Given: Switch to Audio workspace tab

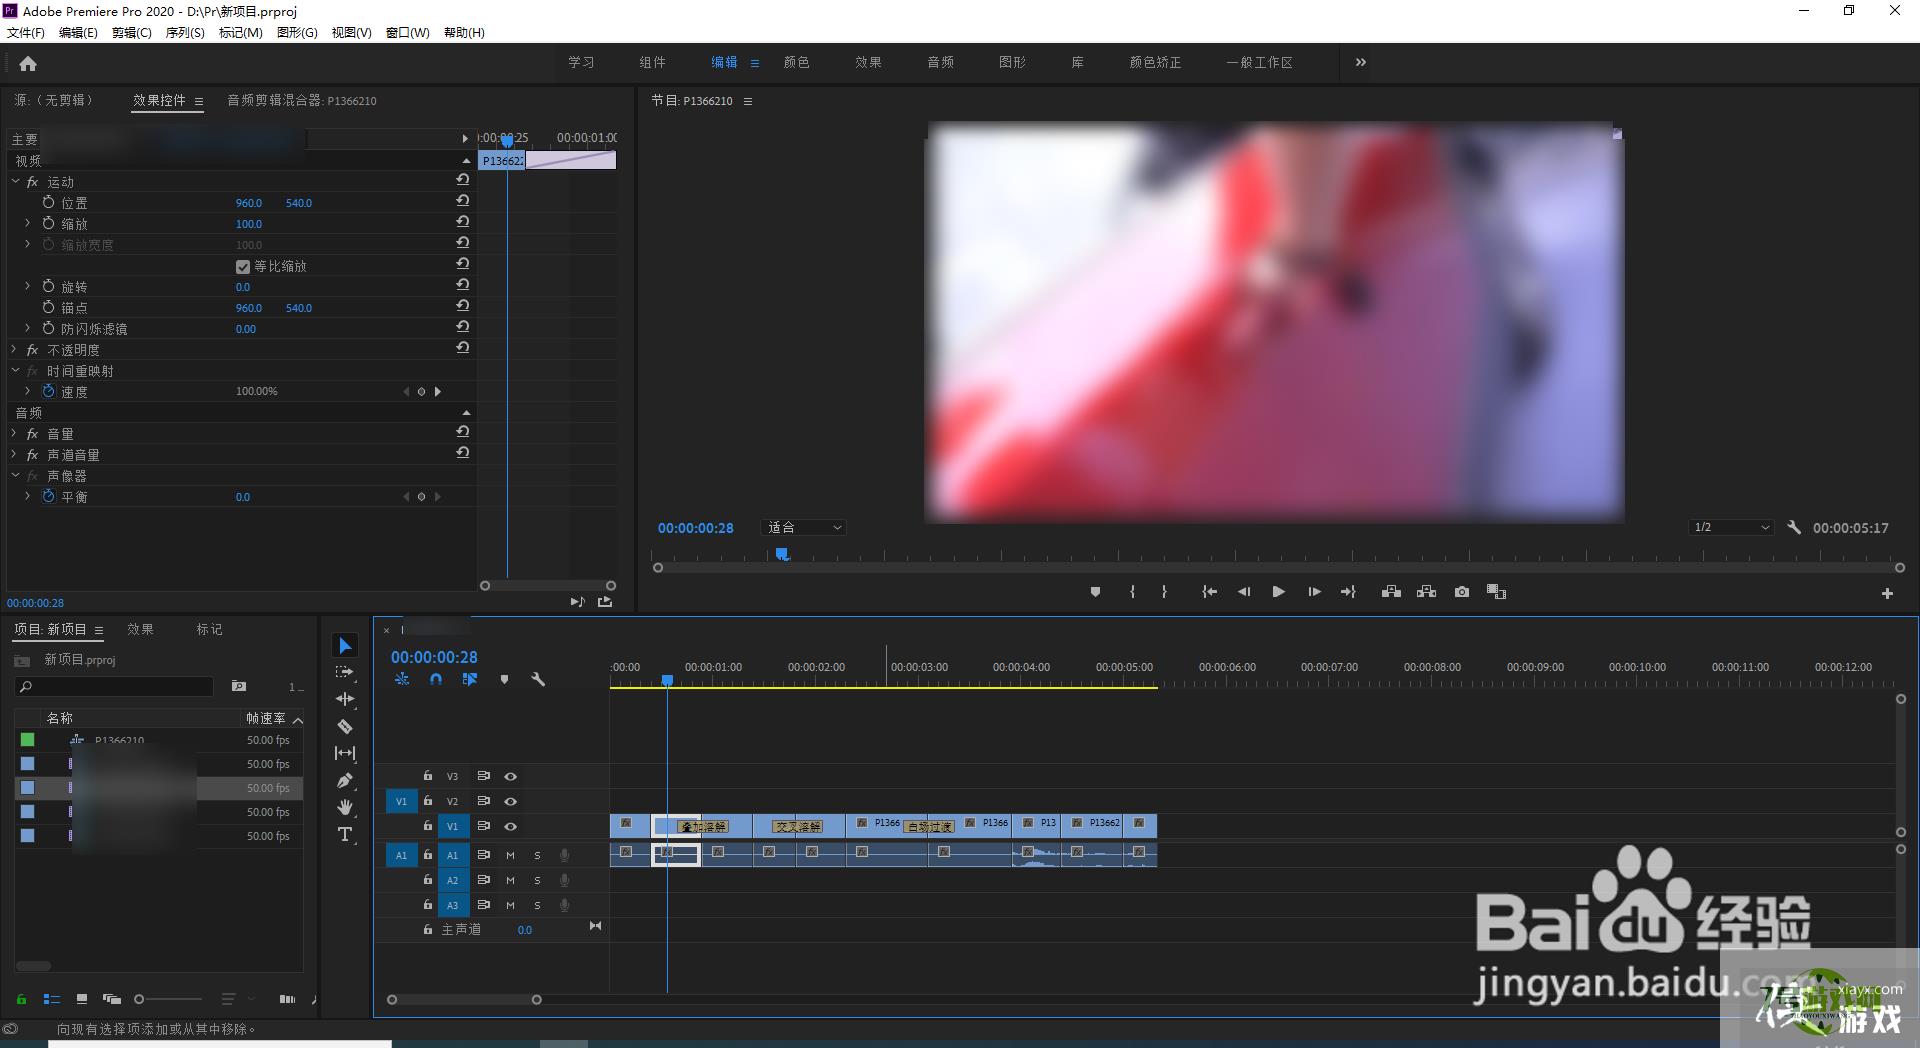Looking at the screenshot, I should point(940,62).
